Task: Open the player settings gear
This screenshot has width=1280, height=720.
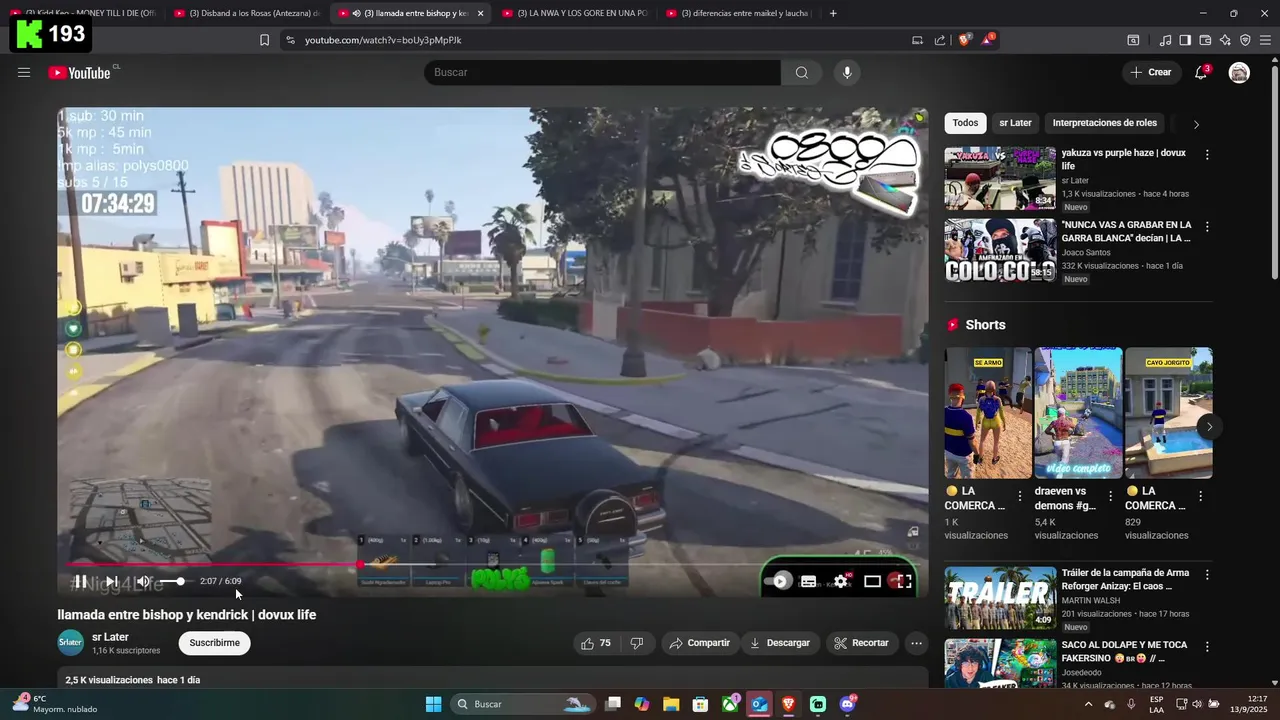Action: pos(841,581)
